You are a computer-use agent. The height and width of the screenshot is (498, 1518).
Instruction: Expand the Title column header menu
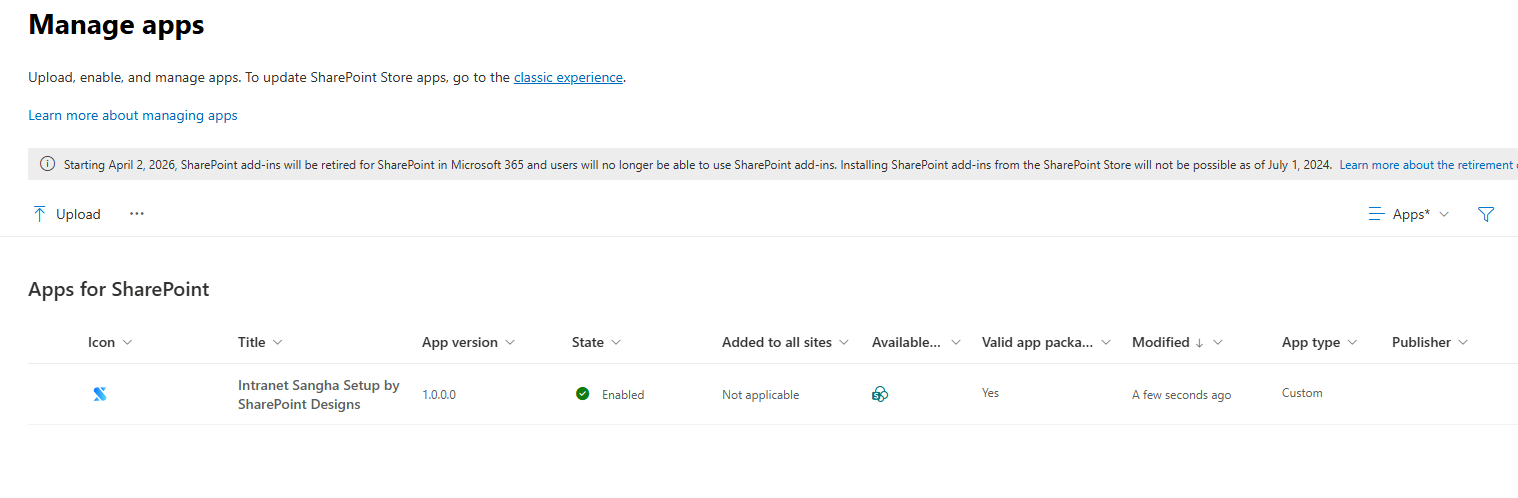[x=277, y=343]
